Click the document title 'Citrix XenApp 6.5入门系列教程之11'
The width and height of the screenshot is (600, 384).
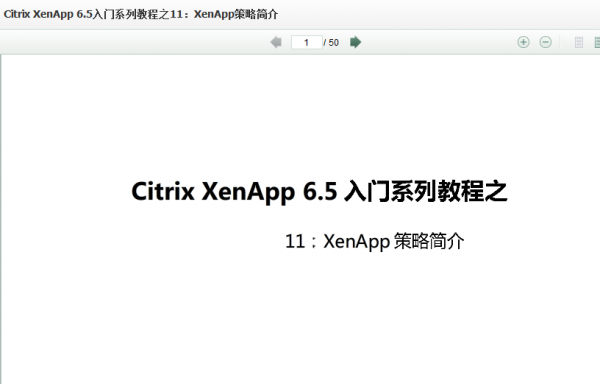(x=93, y=14)
